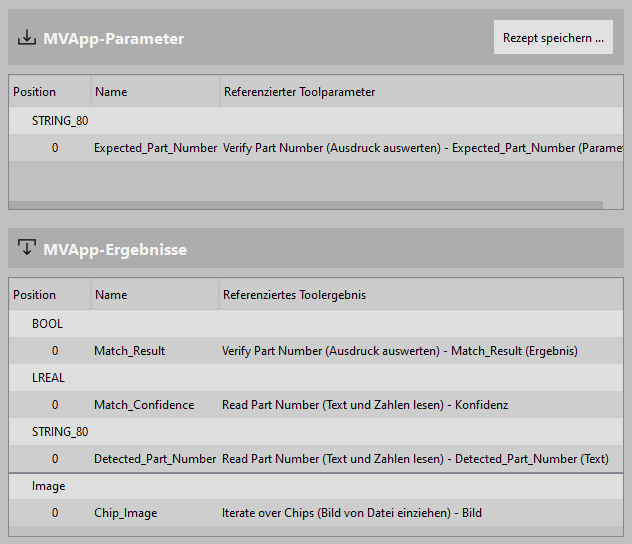Screen dimensions: 632x544
Task: Select the Detected_Part_Number result entry
Action: tap(155, 459)
